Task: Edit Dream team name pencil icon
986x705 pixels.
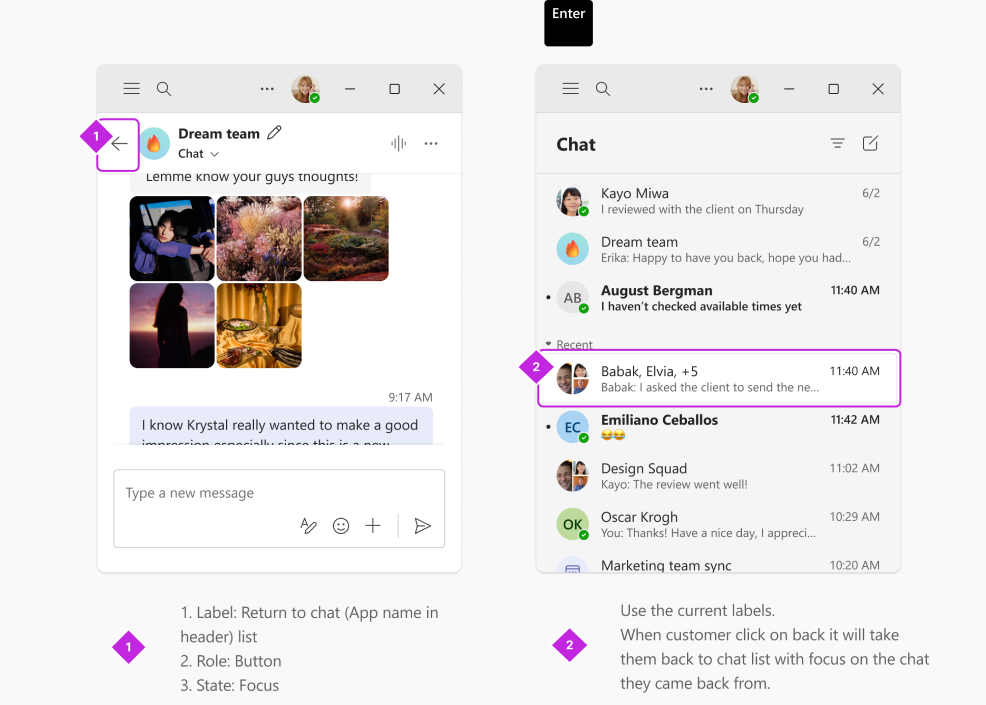Action: point(274,133)
